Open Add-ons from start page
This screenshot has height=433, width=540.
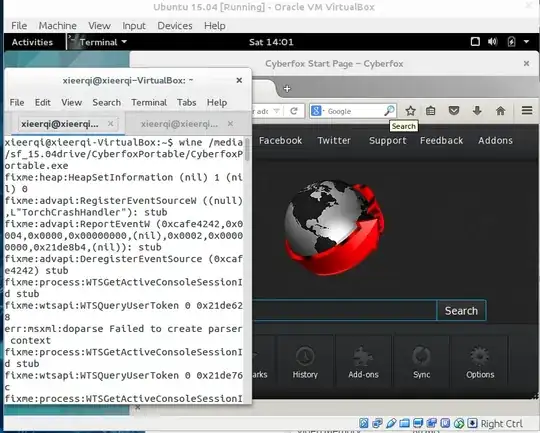363,362
